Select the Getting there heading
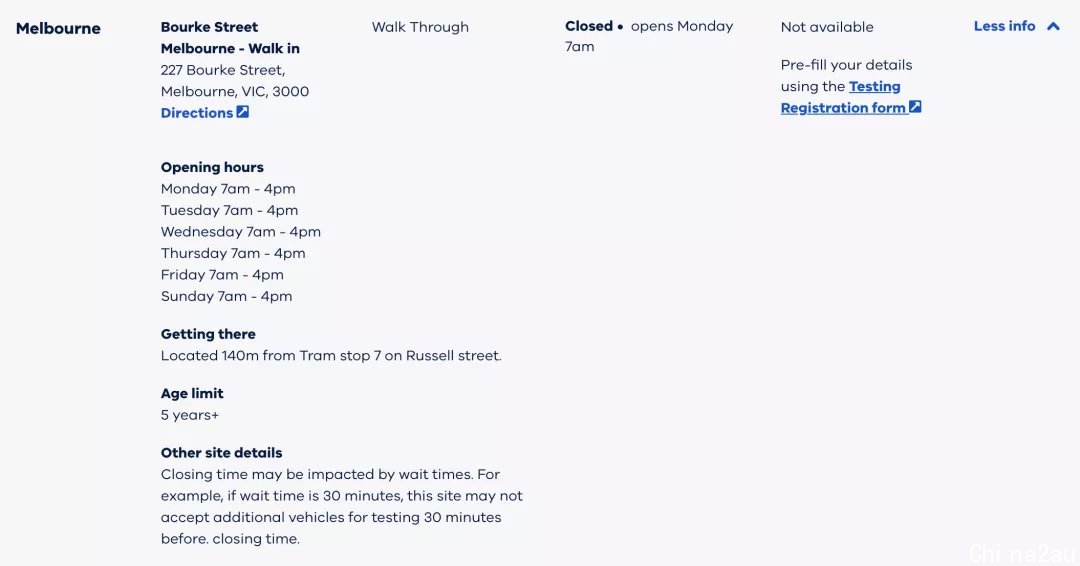The height and width of the screenshot is (566, 1080). (208, 334)
